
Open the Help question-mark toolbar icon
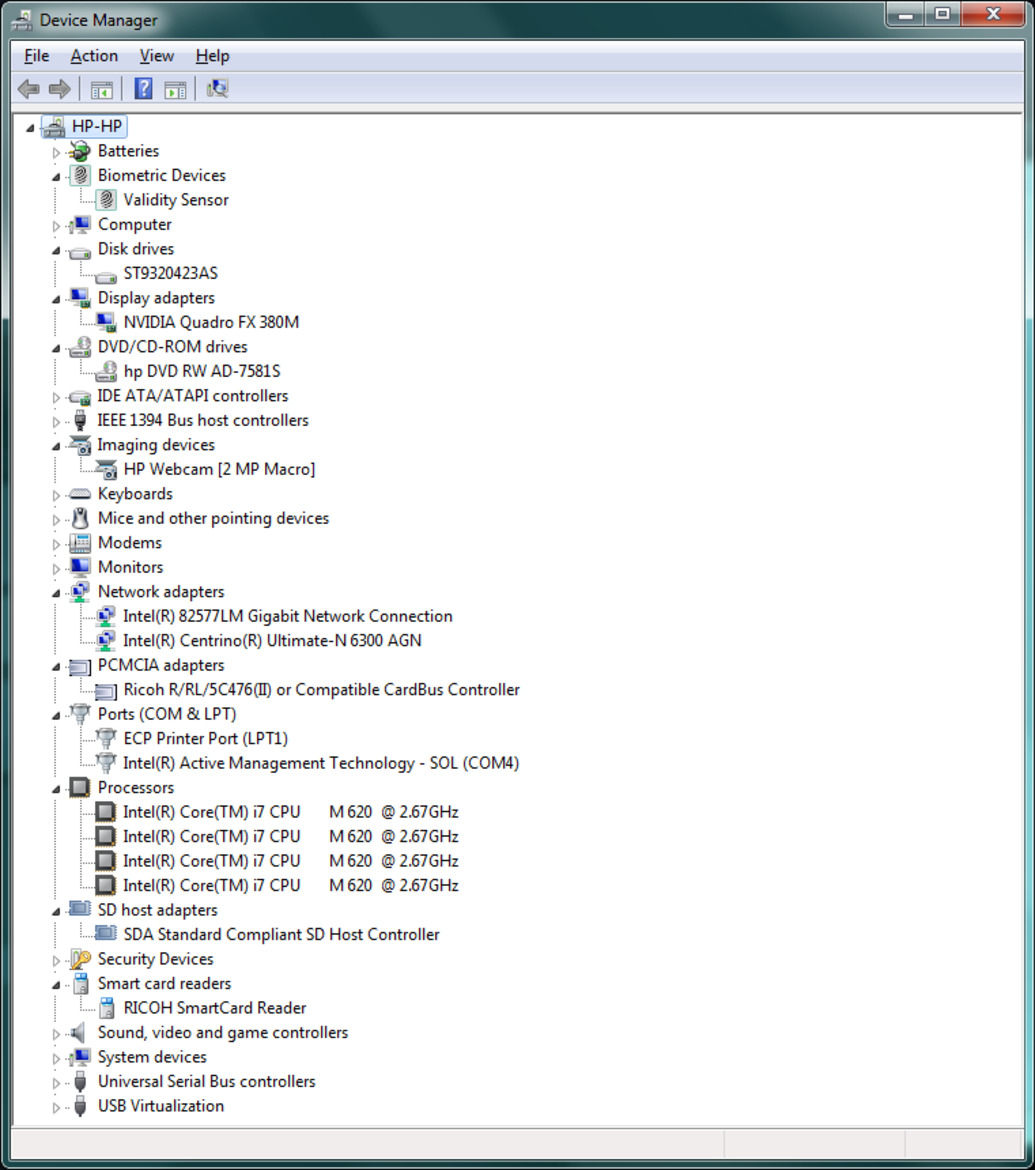coord(143,90)
